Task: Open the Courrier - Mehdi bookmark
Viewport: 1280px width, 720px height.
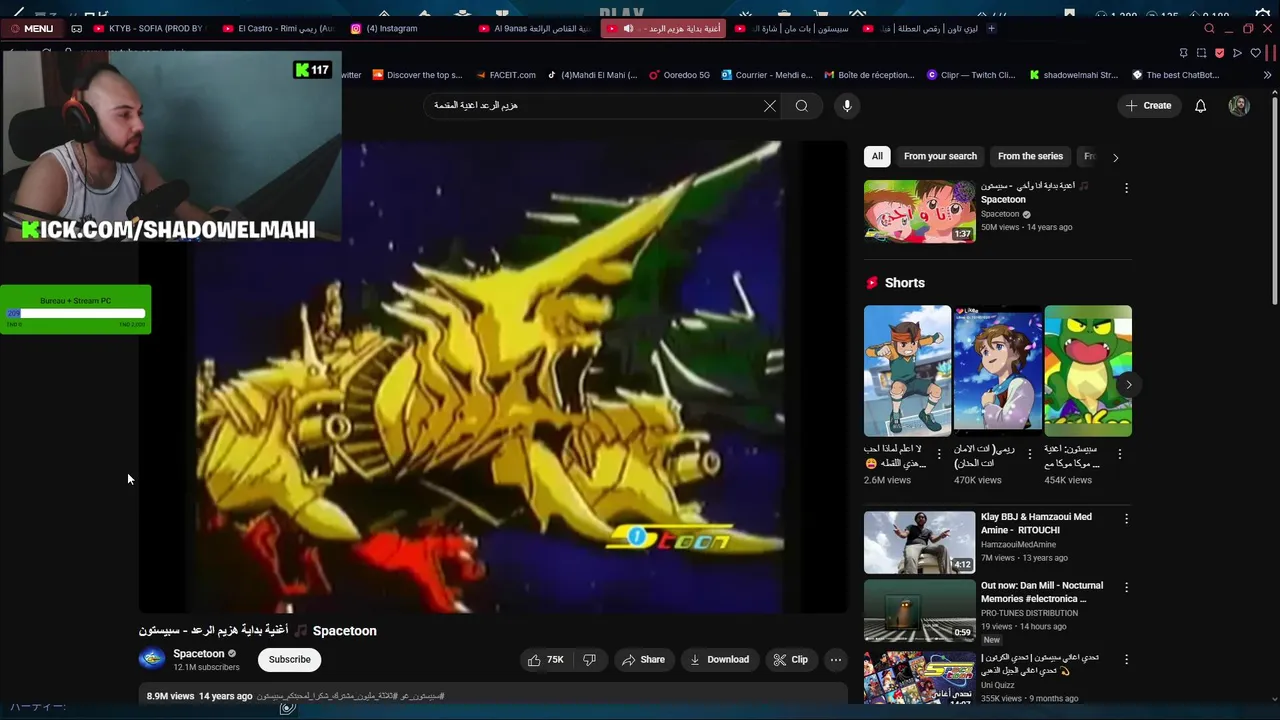Action: [767, 75]
